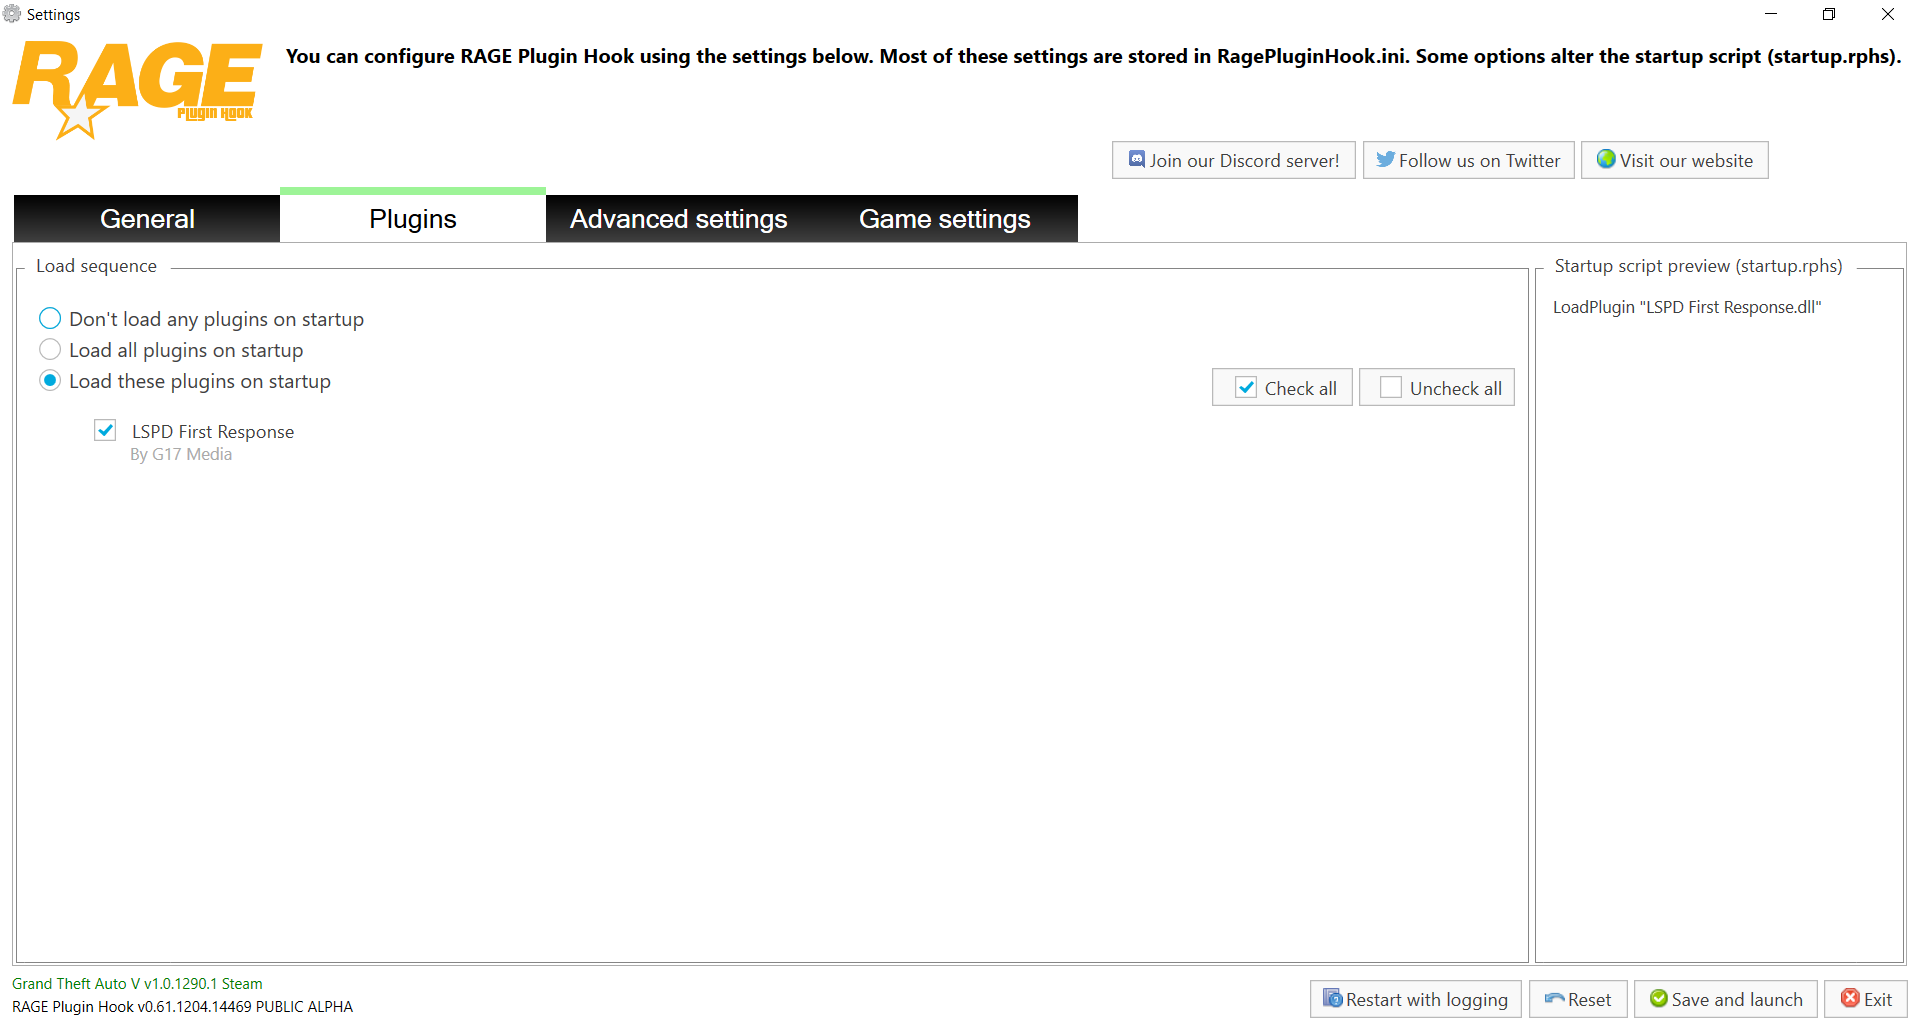Open the Advanced settings tab

click(x=679, y=219)
